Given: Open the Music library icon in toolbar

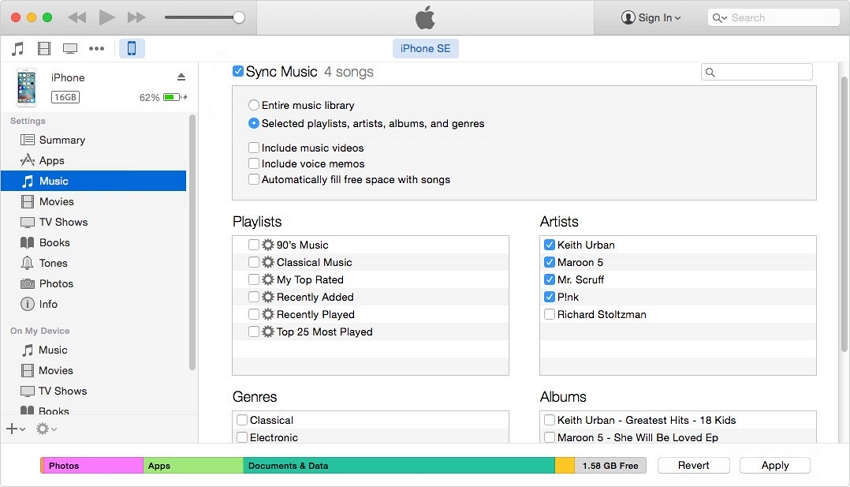Looking at the screenshot, I should point(18,49).
